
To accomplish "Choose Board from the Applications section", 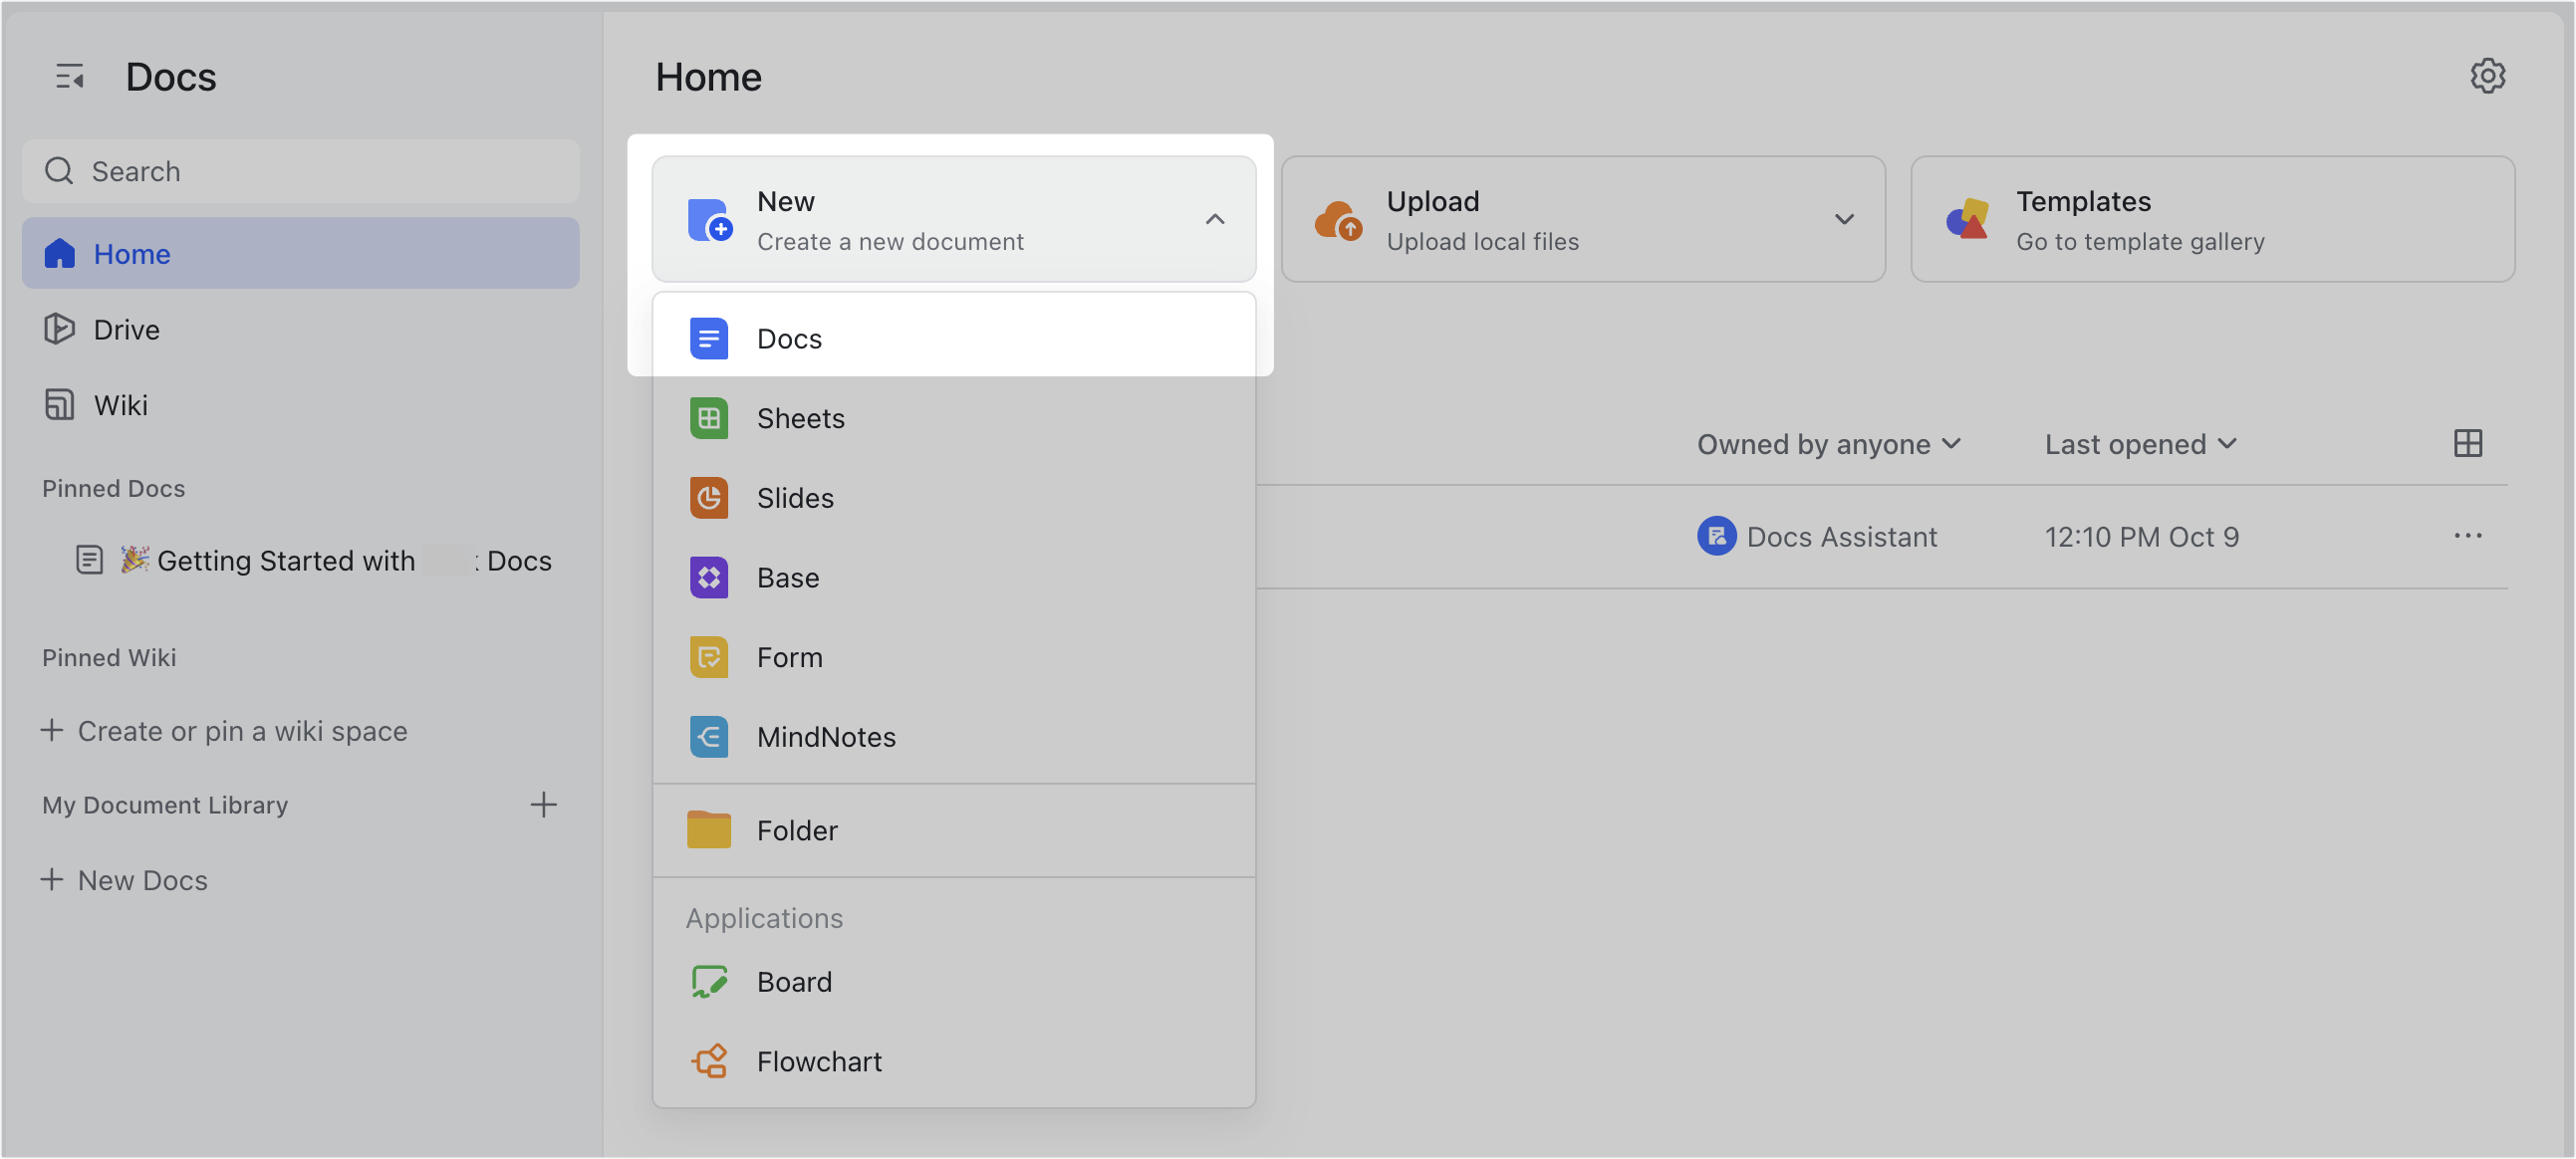I will [954, 982].
